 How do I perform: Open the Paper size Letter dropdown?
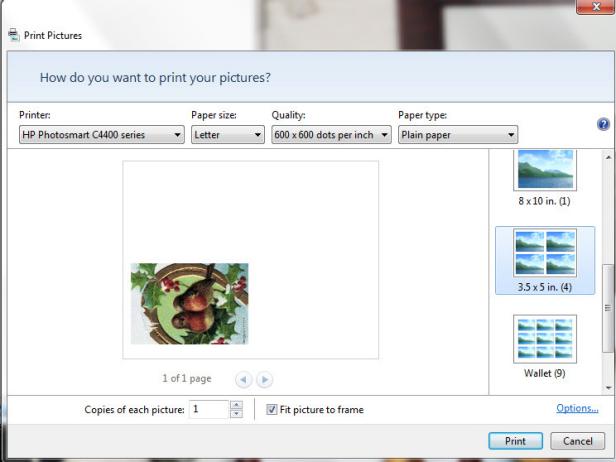point(228,135)
